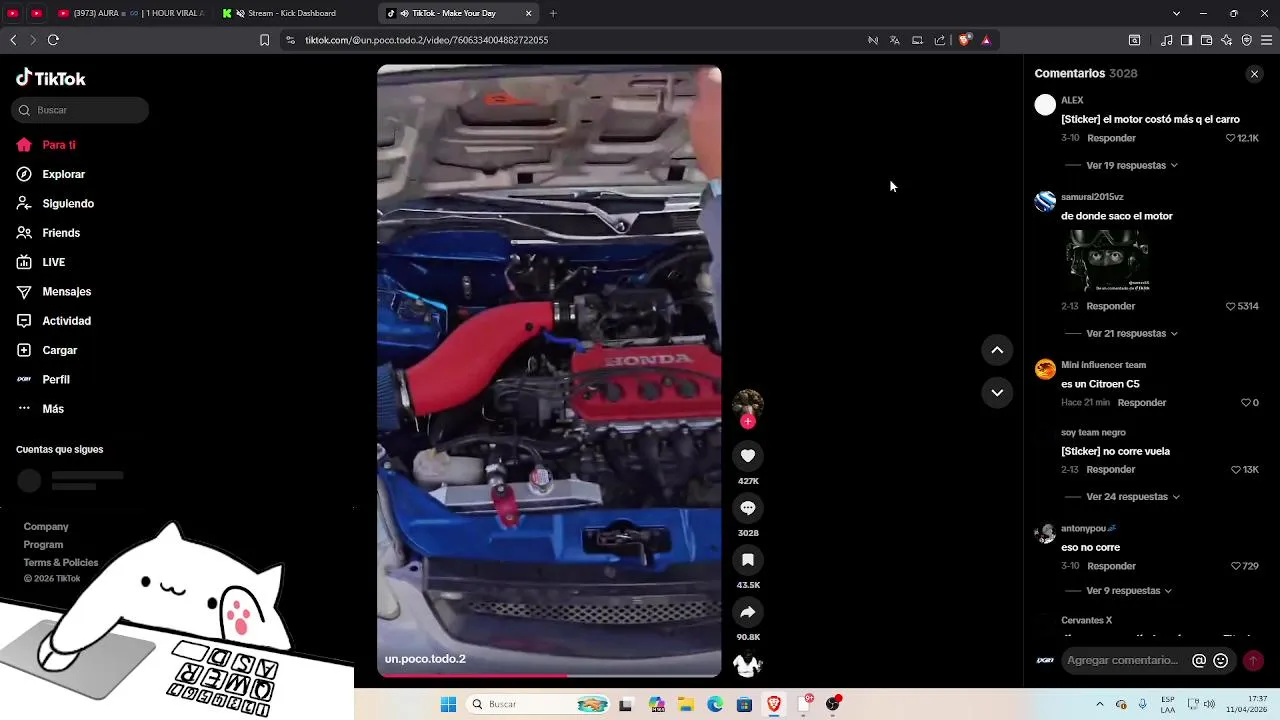Like ALEX's comment with 12.1K likes
This screenshot has width=1280, height=720.
(1231, 138)
